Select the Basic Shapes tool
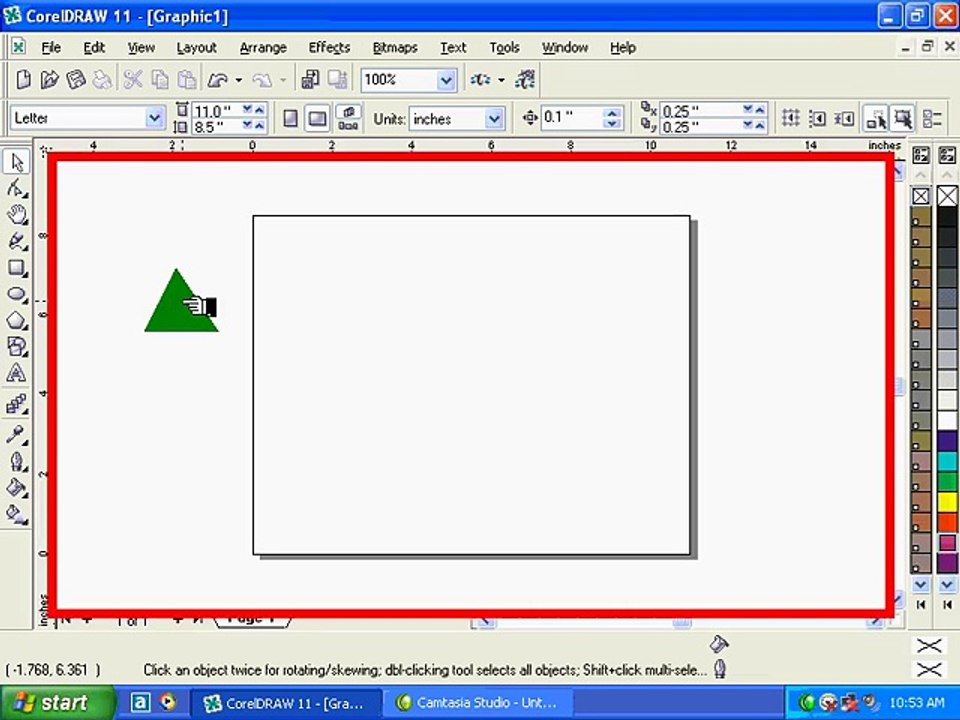This screenshot has height=720, width=960. click(17, 347)
